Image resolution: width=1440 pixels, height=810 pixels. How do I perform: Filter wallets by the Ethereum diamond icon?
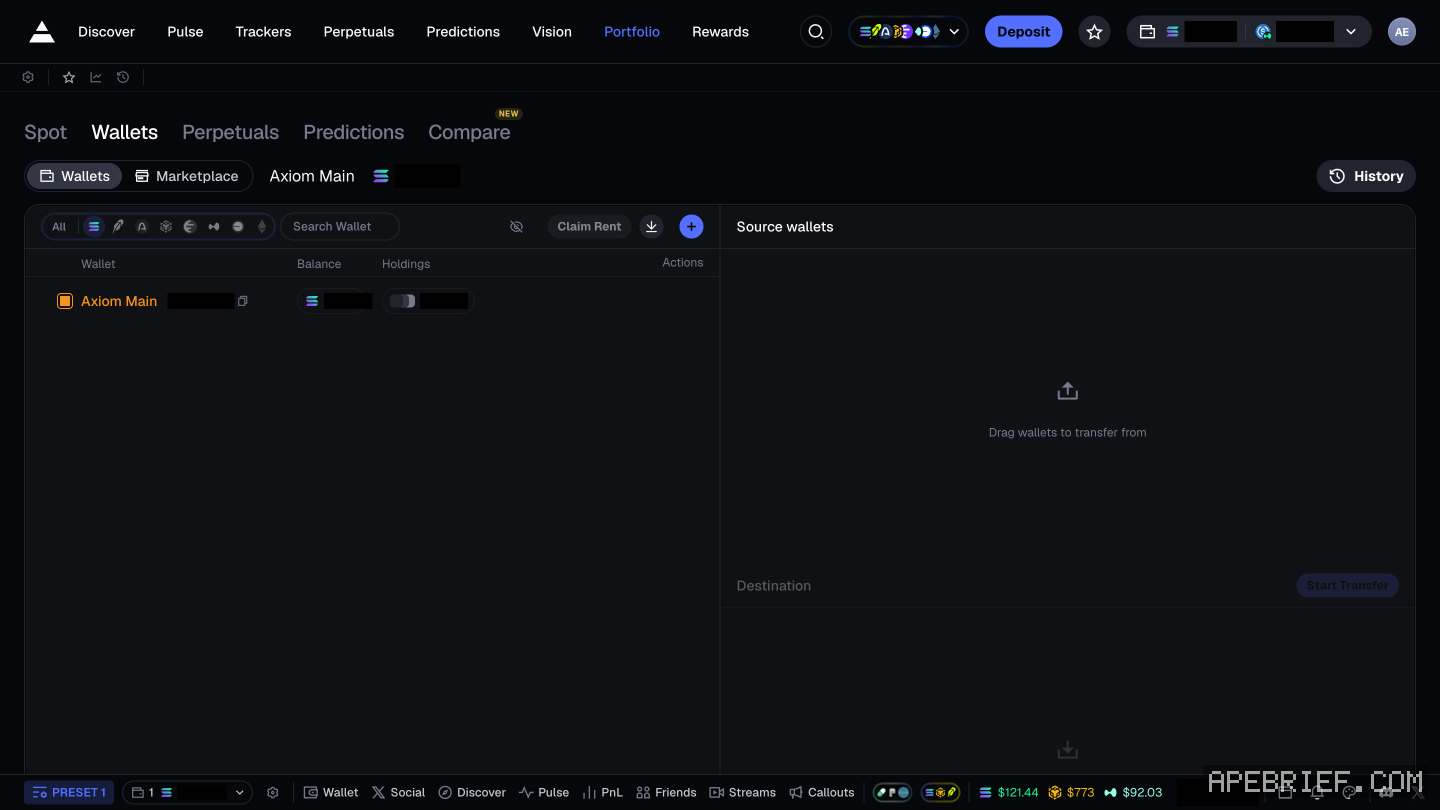pos(262,227)
